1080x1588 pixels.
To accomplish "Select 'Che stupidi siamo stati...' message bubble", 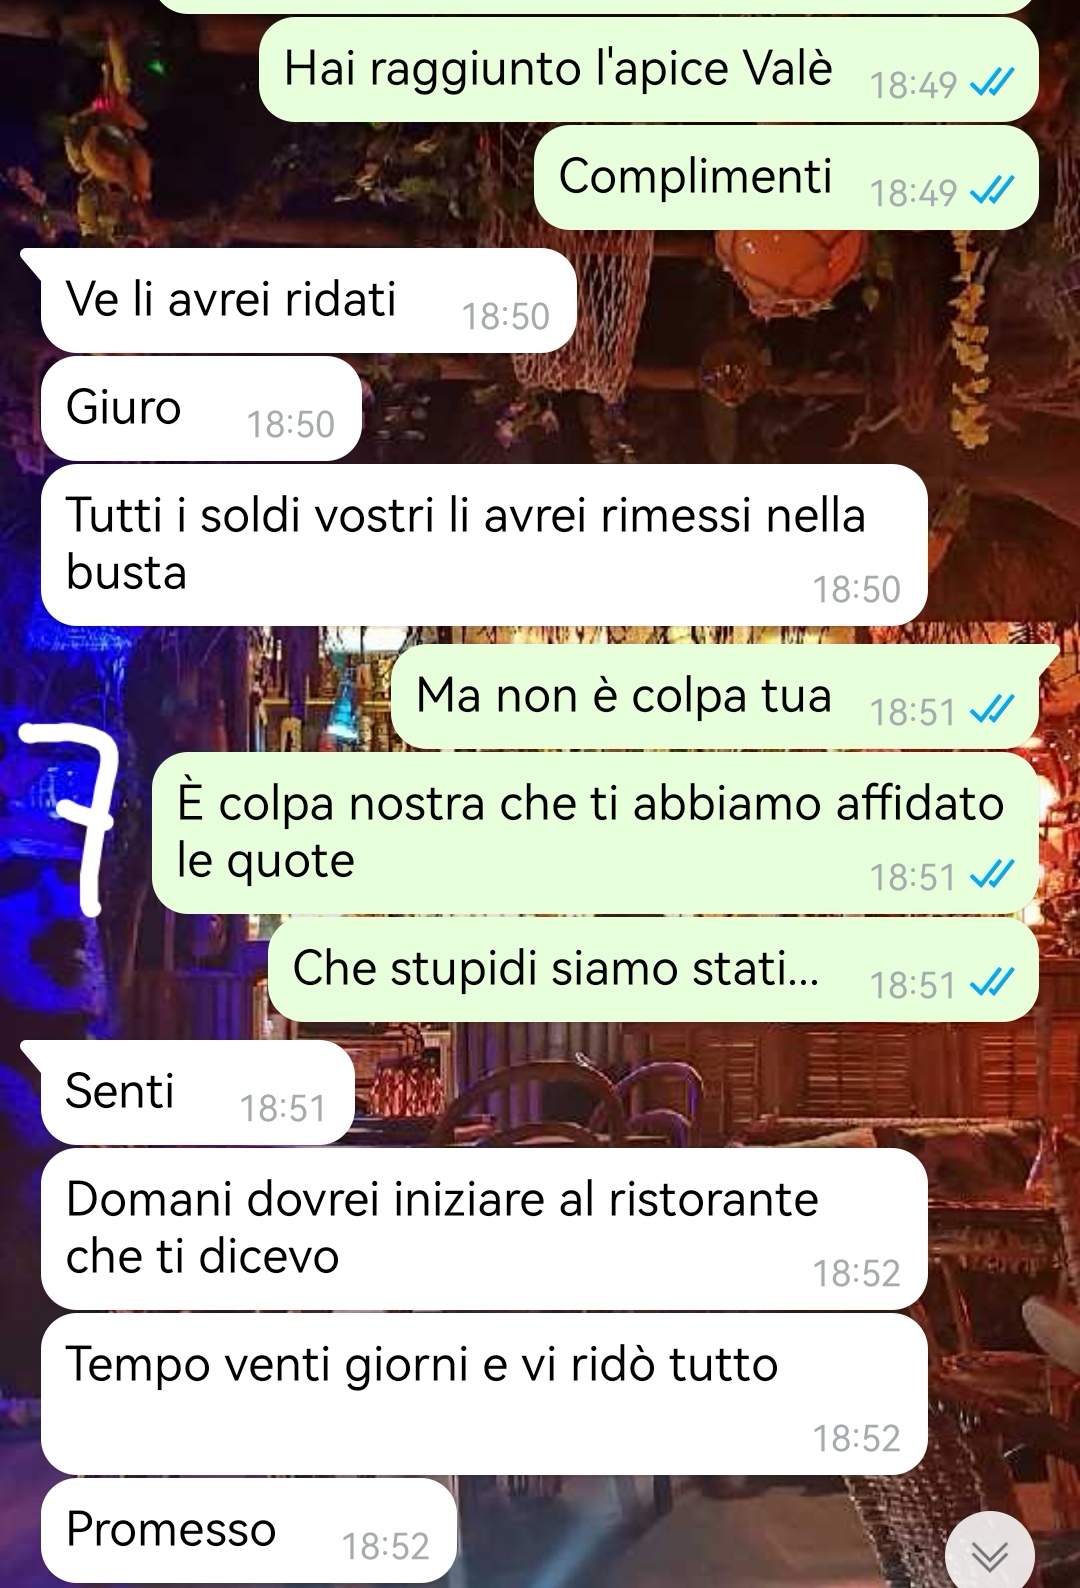I will point(653,970).
